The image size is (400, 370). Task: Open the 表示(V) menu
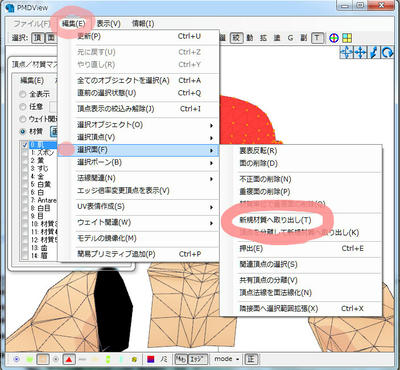pos(108,24)
